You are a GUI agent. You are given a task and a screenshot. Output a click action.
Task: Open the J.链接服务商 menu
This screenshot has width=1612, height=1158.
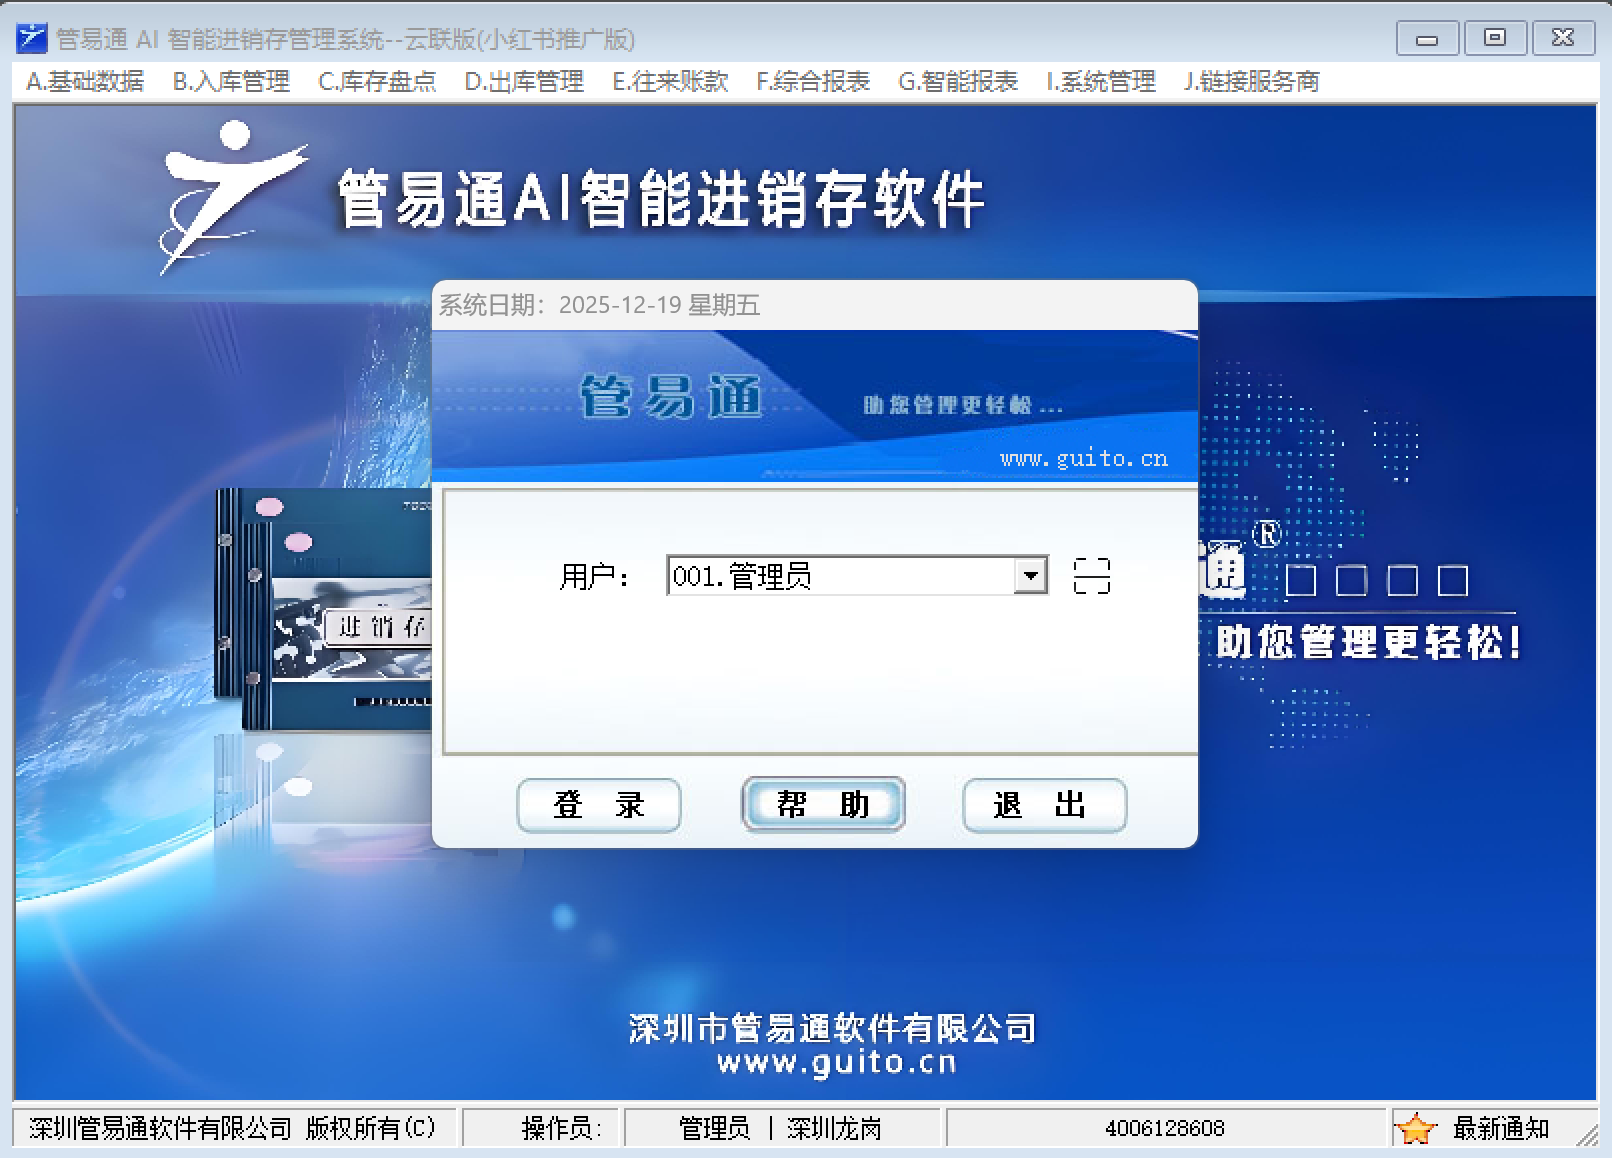[1251, 82]
